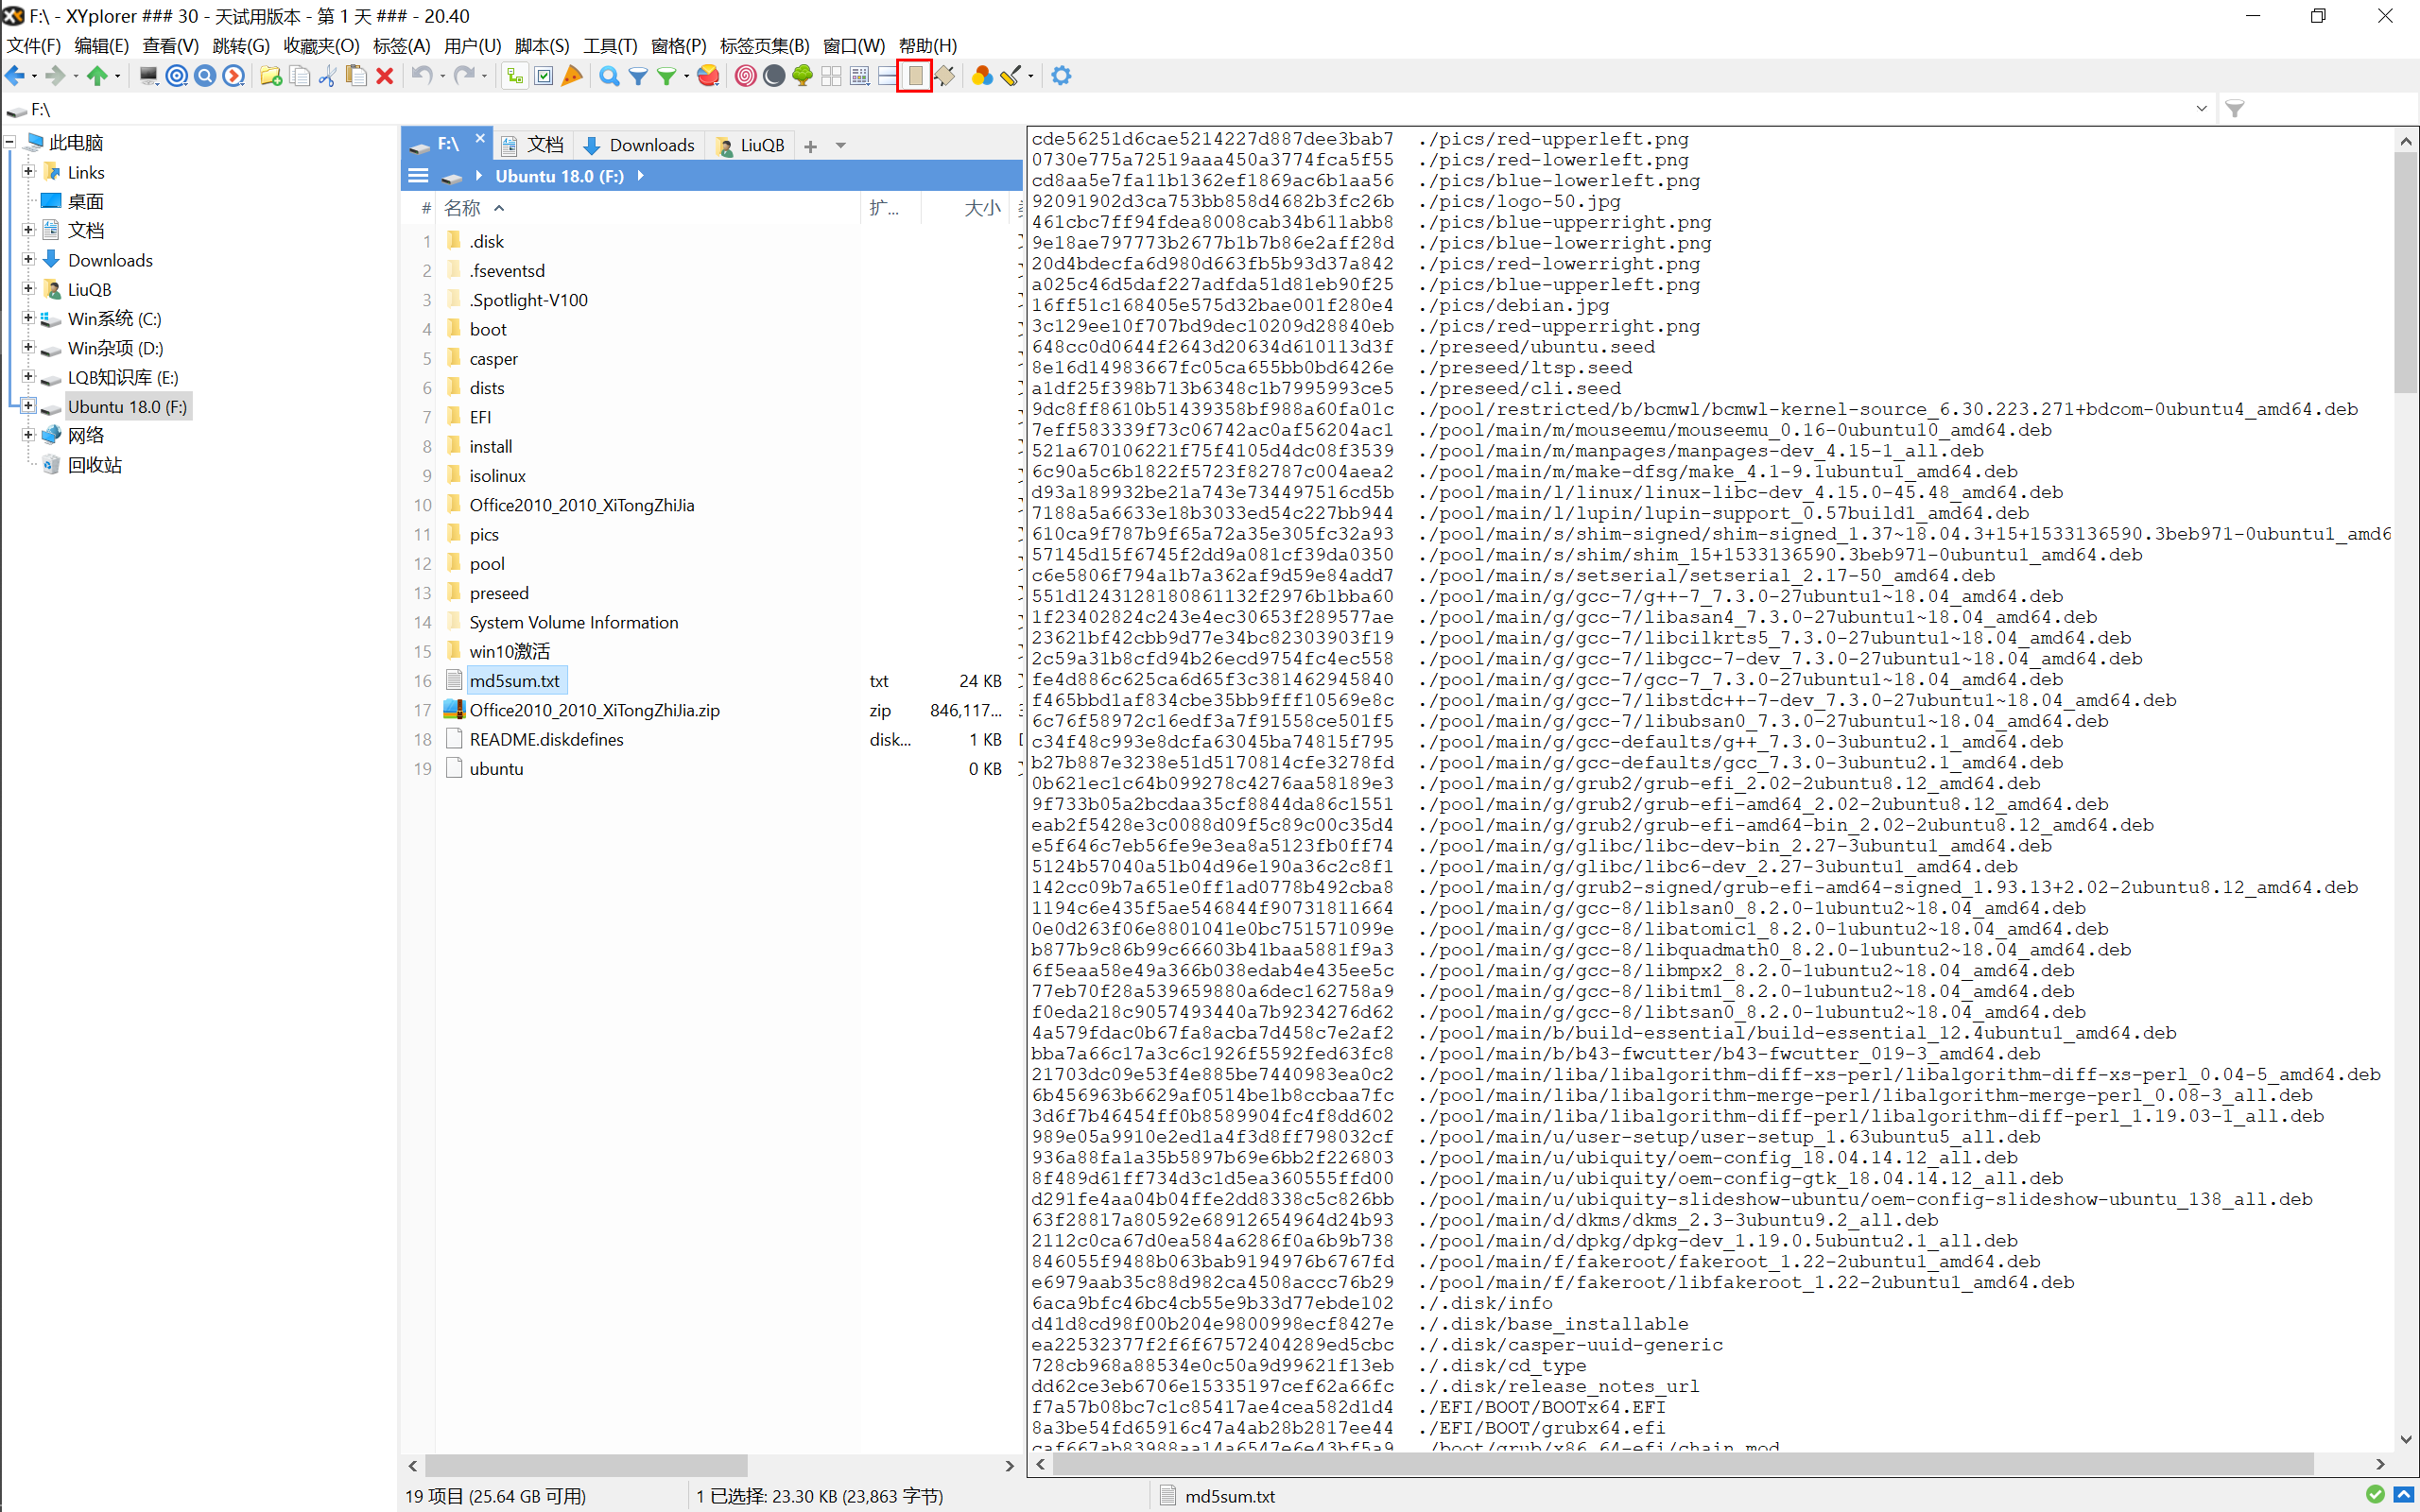This screenshot has height=1512, width=2420.
Task: Open Find Files with magnifier icon
Action: [x=608, y=76]
